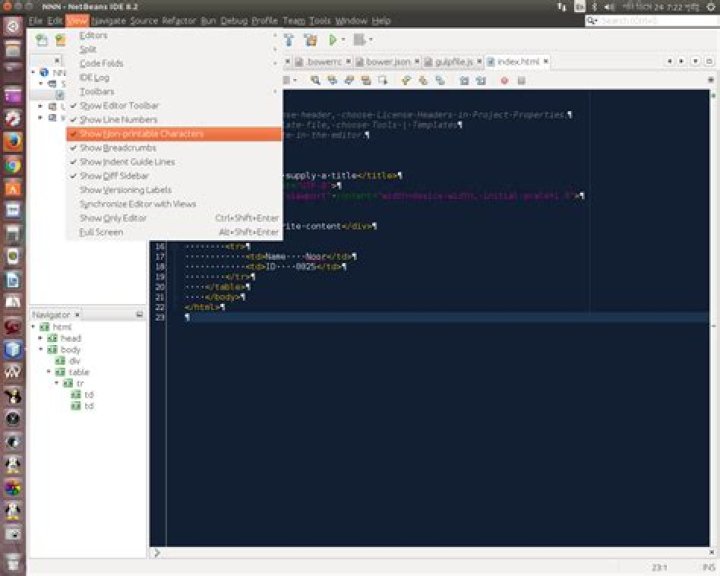Collapse the body node in Navigator
The image size is (720, 576).
pyautogui.click(x=41, y=350)
